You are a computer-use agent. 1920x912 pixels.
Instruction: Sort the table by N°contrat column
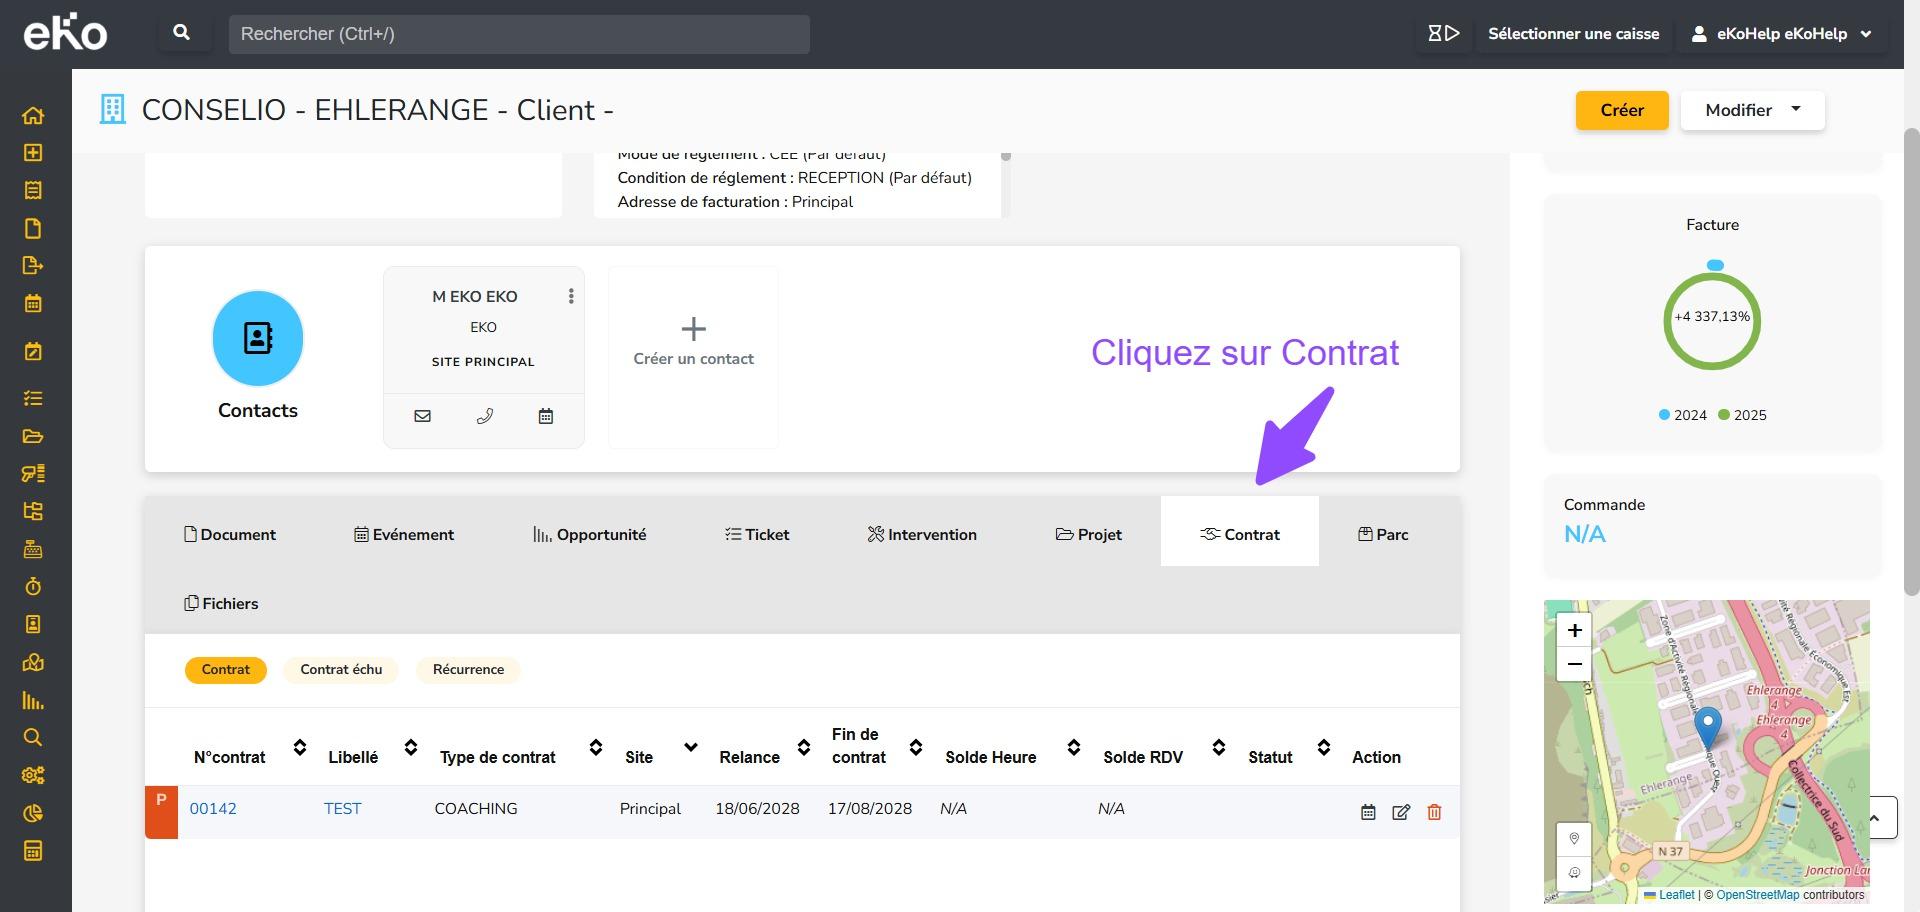click(299, 748)
